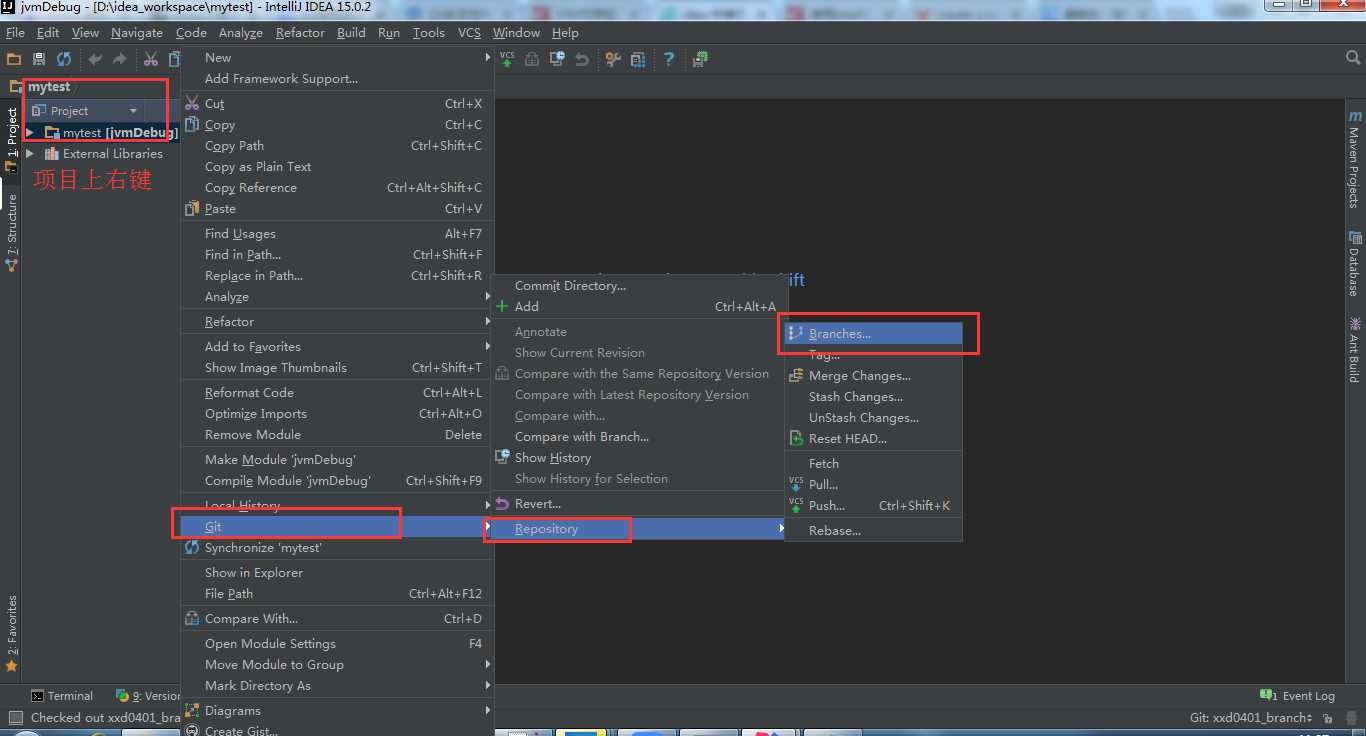The height and width of the screenshot is (736, 1366).
Task: Open the Terminal tool window tab
Action: 62,696
